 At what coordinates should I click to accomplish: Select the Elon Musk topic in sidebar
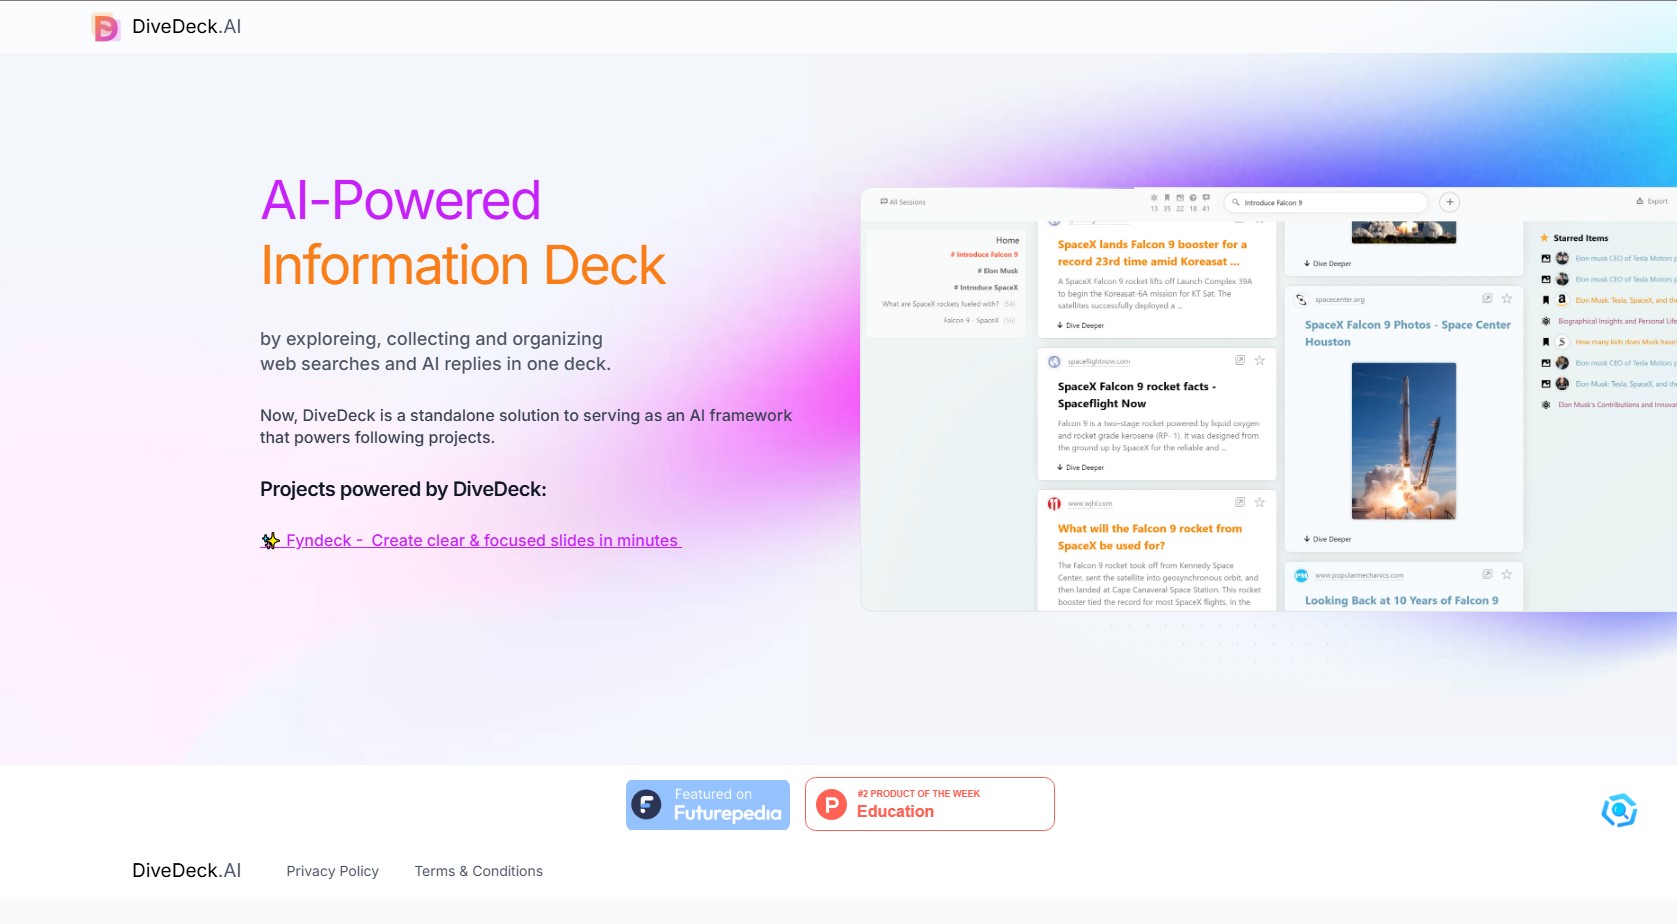tap(999, 271)
